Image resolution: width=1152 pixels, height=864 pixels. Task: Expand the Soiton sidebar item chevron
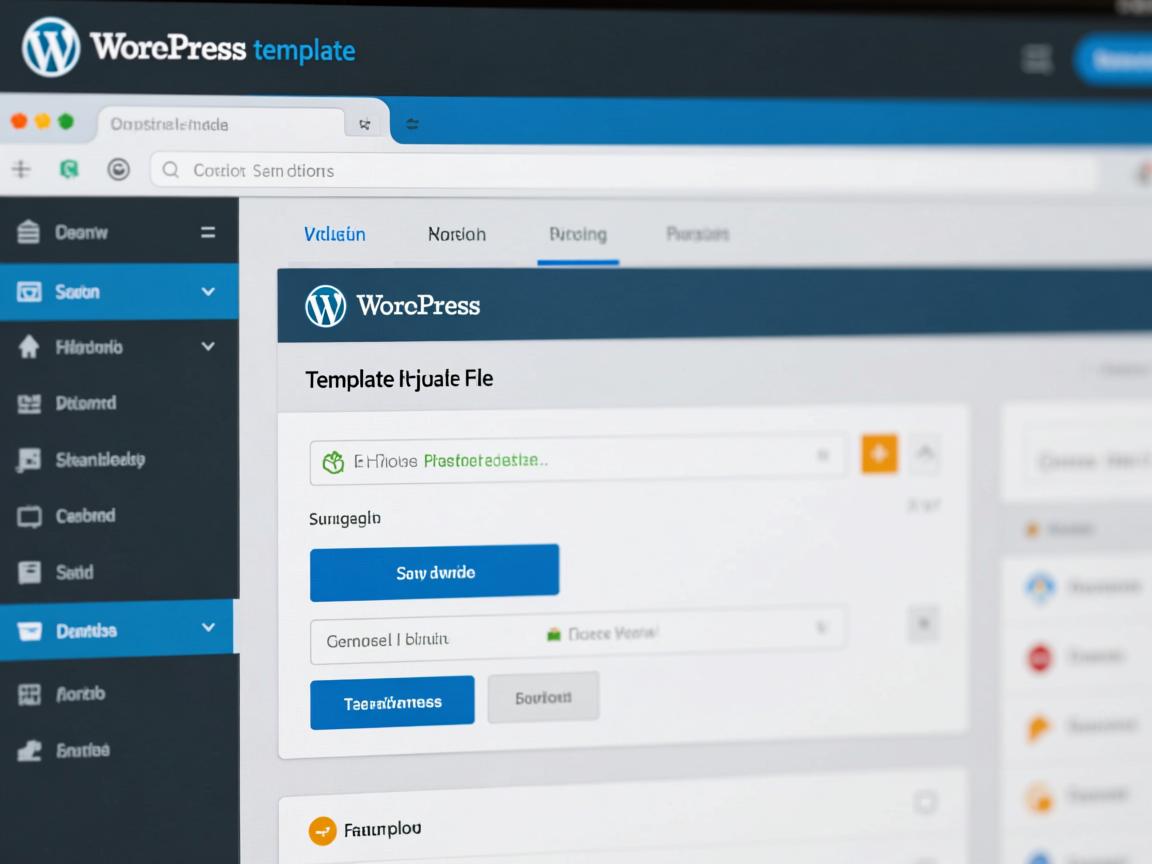208,292
